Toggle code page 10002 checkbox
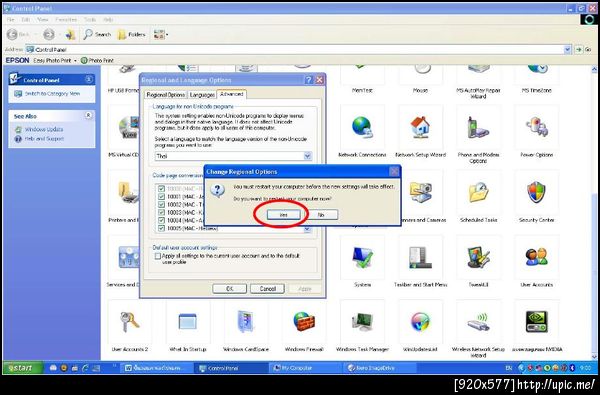Image resolution: width=600 pixels, height=395 pixels. tap(161, 204)
